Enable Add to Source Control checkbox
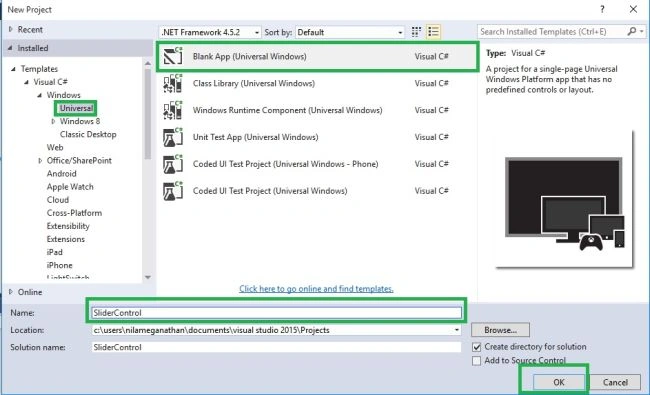The width and height of the screenshot is (650, 395). pyautogui.click(x=477, y=361)
